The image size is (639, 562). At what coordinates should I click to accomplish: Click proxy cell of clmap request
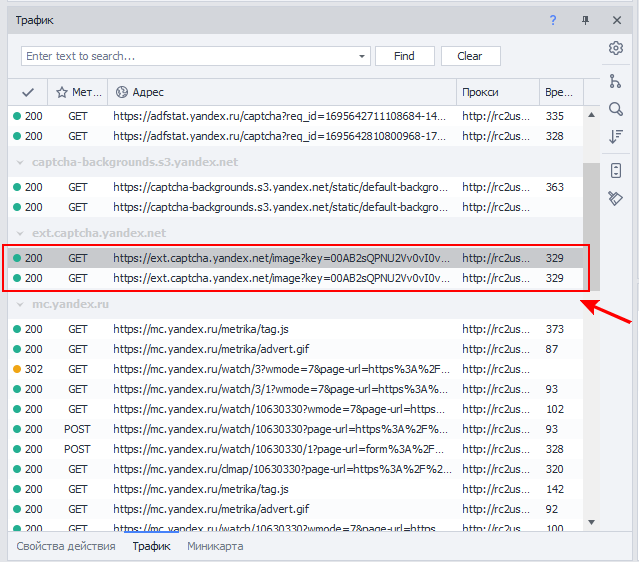[x=496, y=469]
